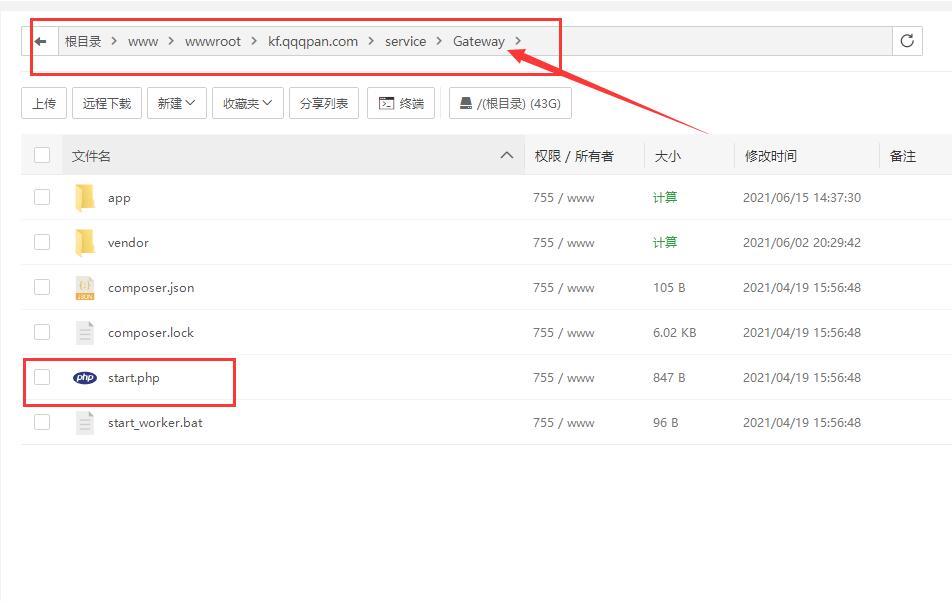Click the refresh icon beside path bar
952x601 pixels.
(x=907, y=41)
